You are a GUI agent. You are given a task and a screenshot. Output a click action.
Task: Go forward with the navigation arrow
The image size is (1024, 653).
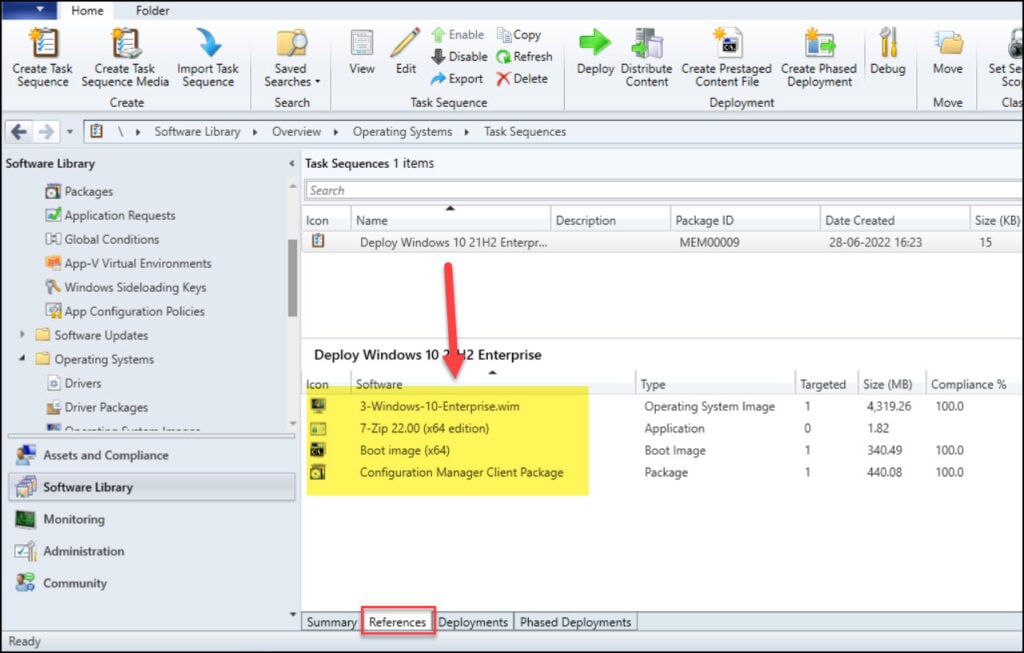pyautogui.click(x=46, y=132)
